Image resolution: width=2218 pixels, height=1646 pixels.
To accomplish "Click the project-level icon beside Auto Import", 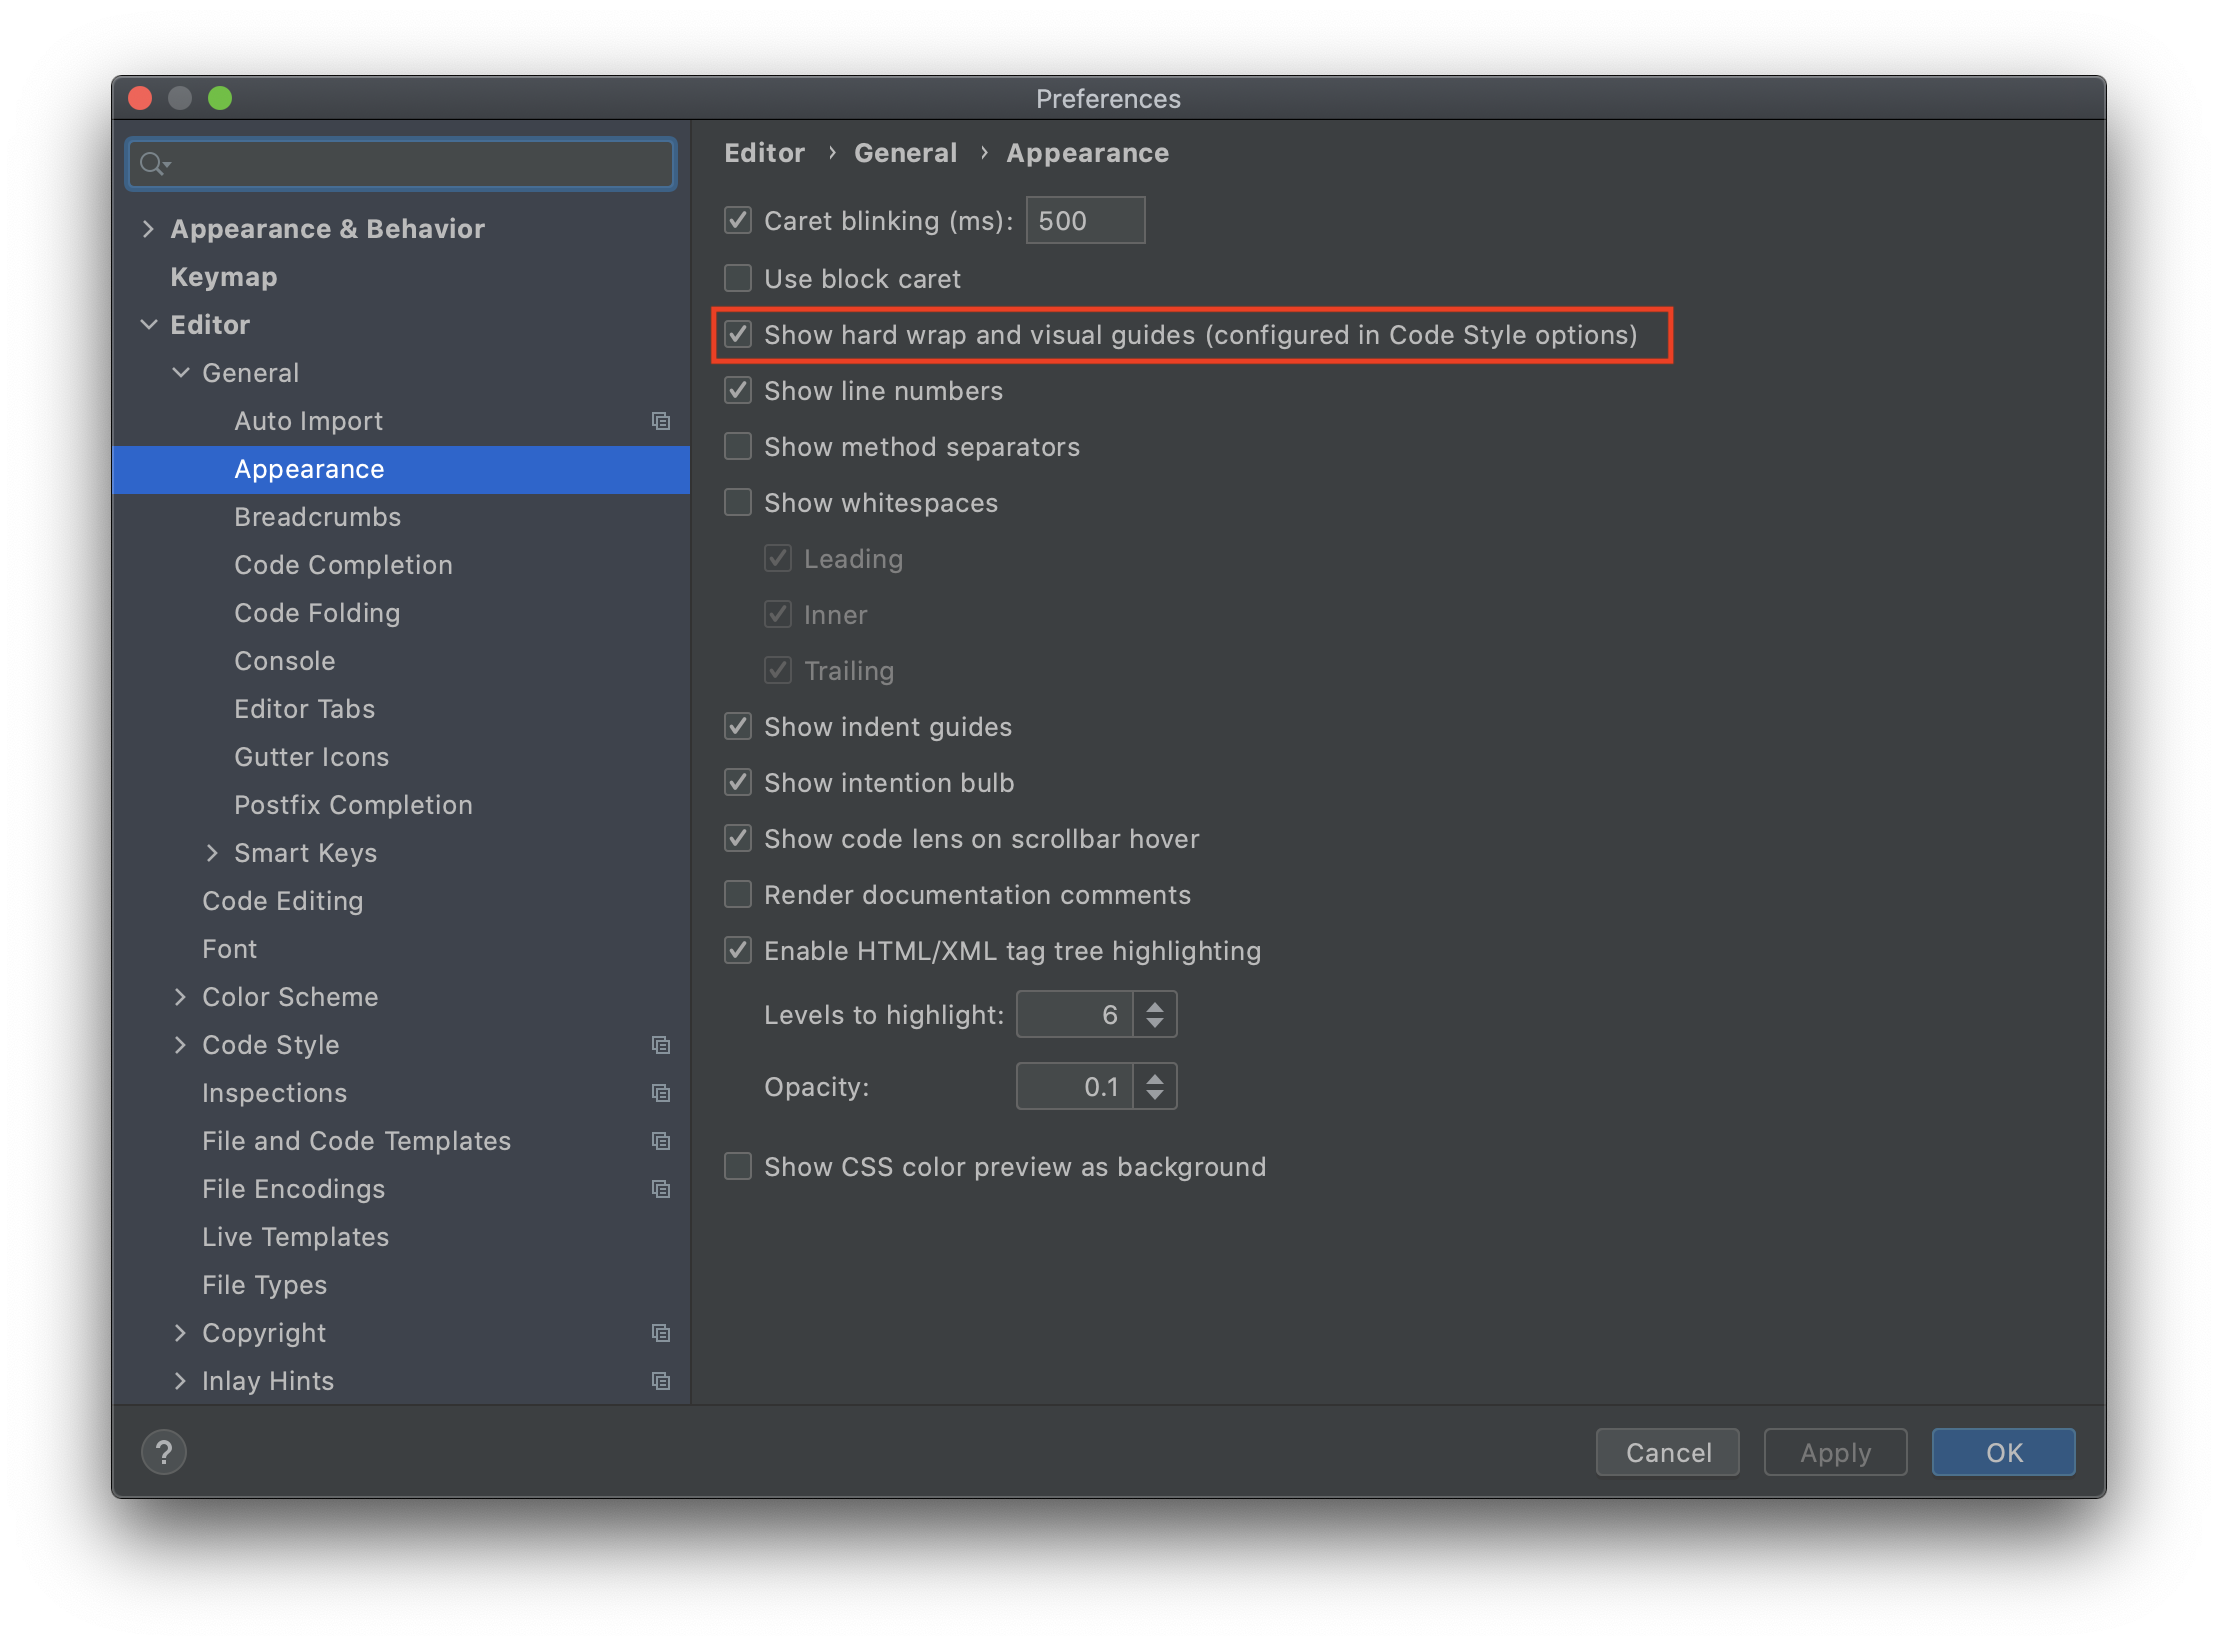I will (x=661, y=421).
